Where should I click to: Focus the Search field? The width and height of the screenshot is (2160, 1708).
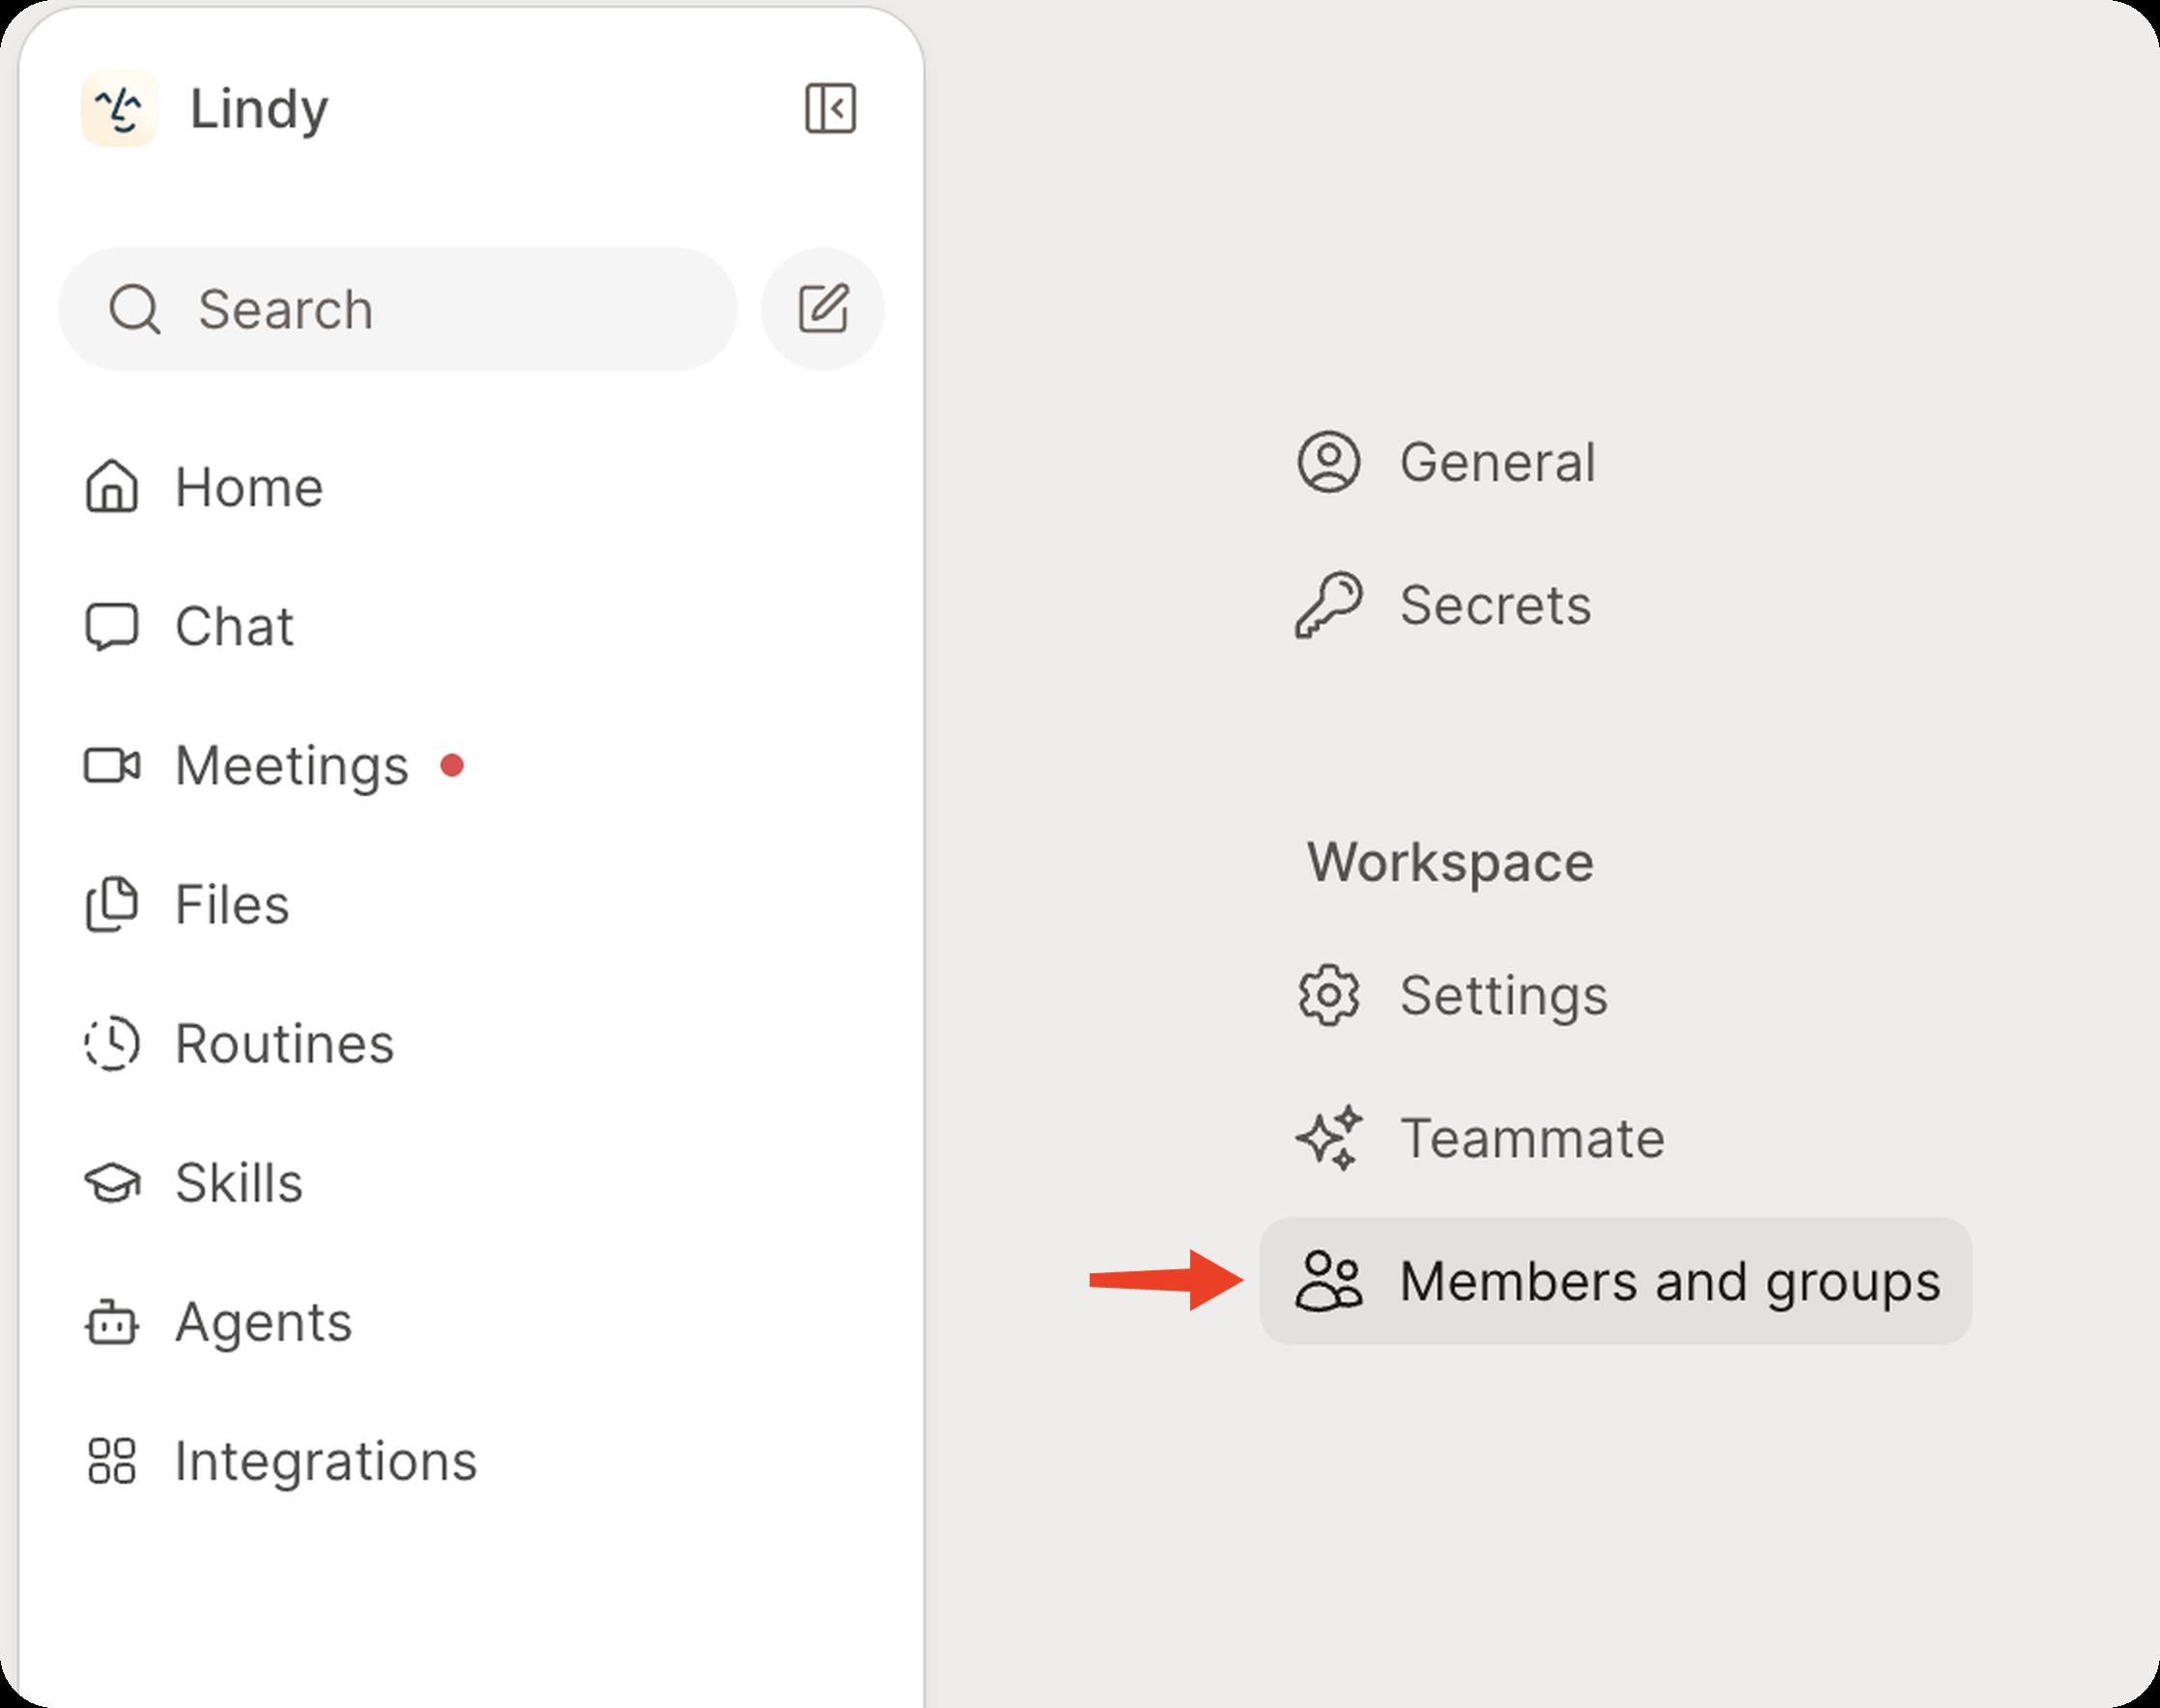pyautogui.click(x=398, y=309)
